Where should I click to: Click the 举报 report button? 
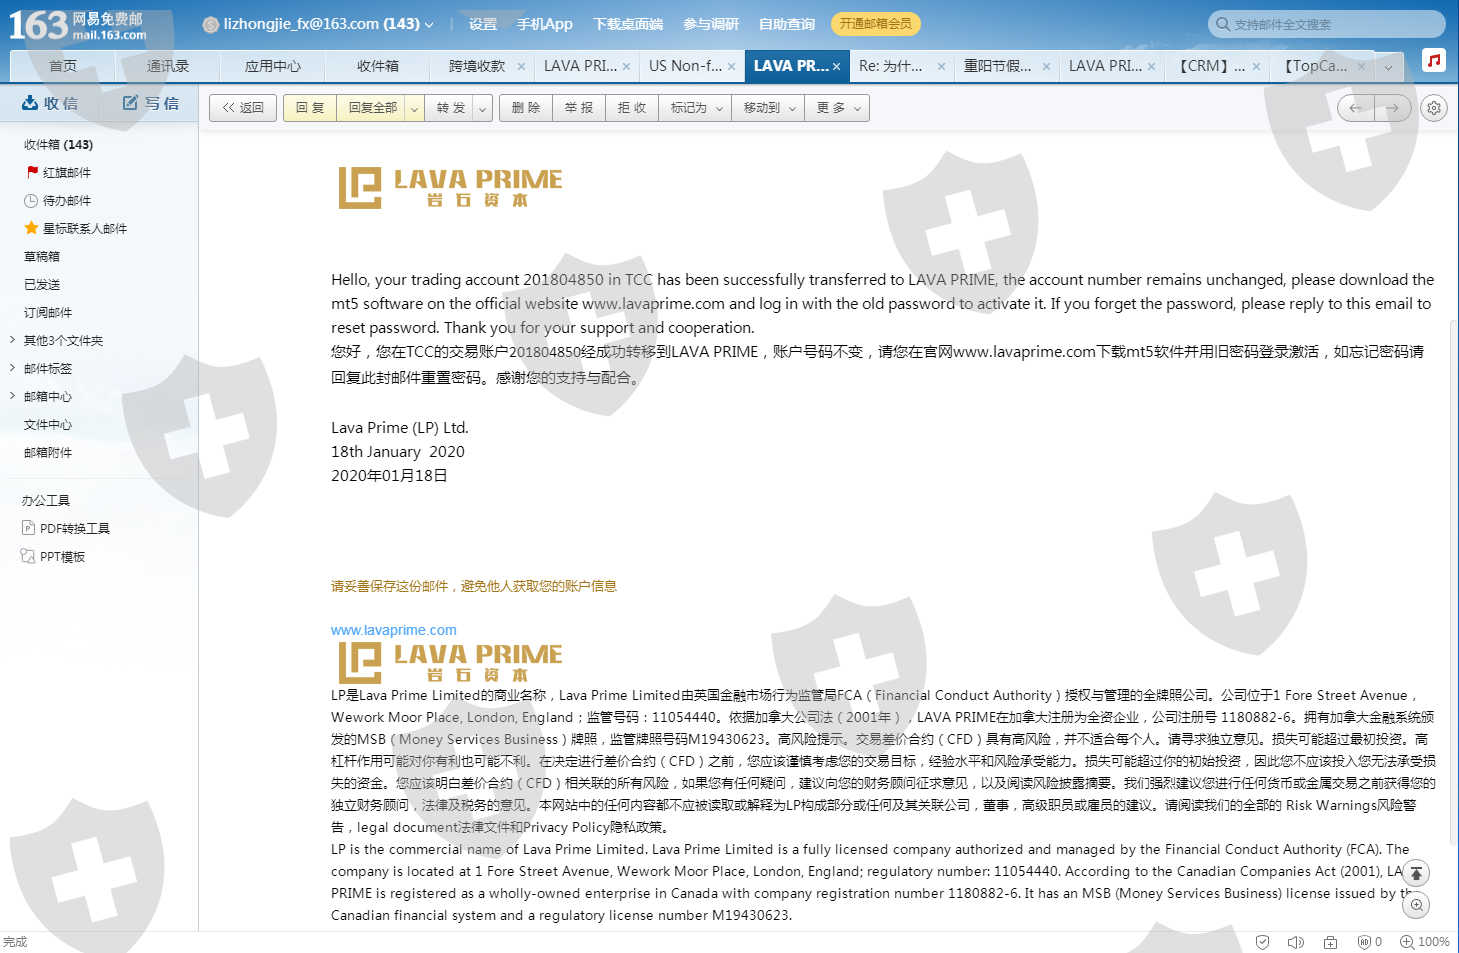tap(579, 108)
